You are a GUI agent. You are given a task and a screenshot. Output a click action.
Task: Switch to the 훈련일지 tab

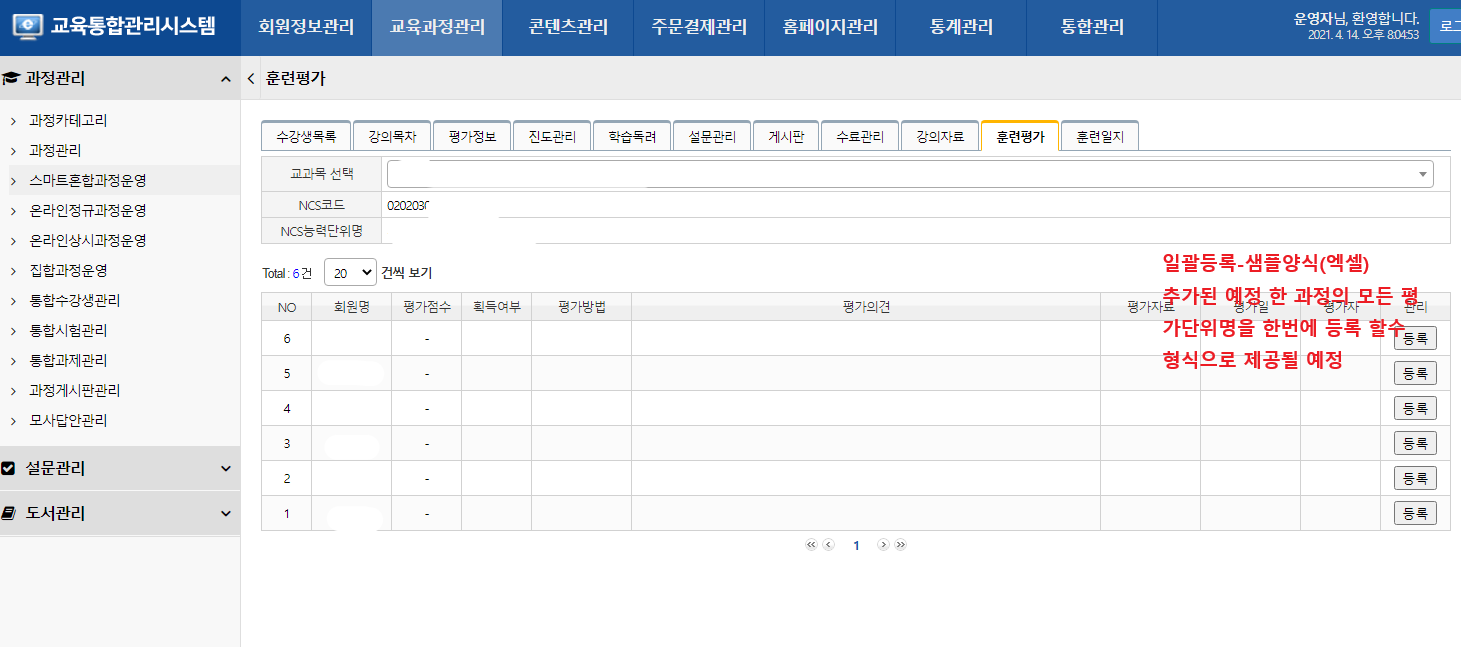point(1100,137)
